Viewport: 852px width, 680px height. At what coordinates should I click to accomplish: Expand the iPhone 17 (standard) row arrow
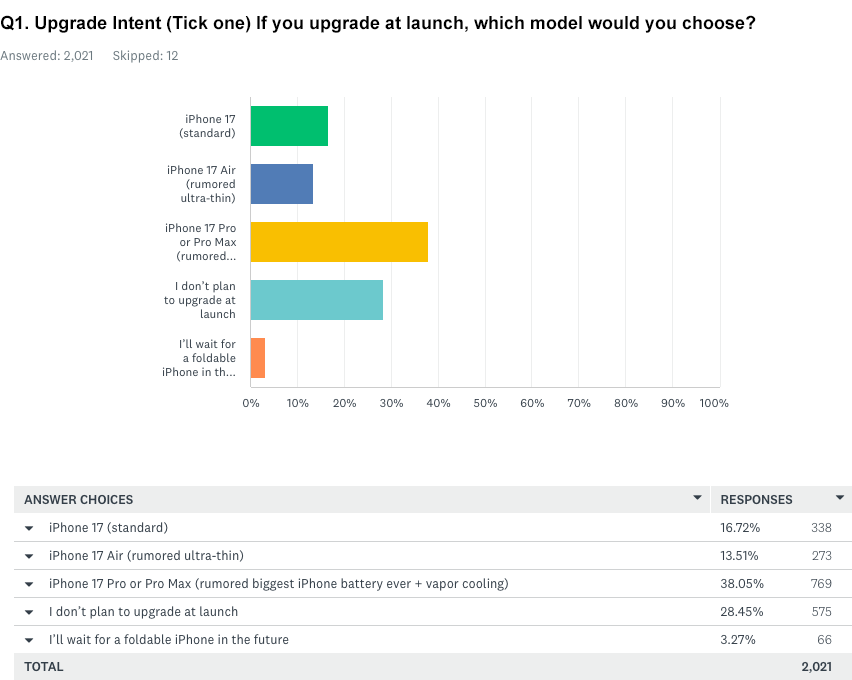point(29,528)
